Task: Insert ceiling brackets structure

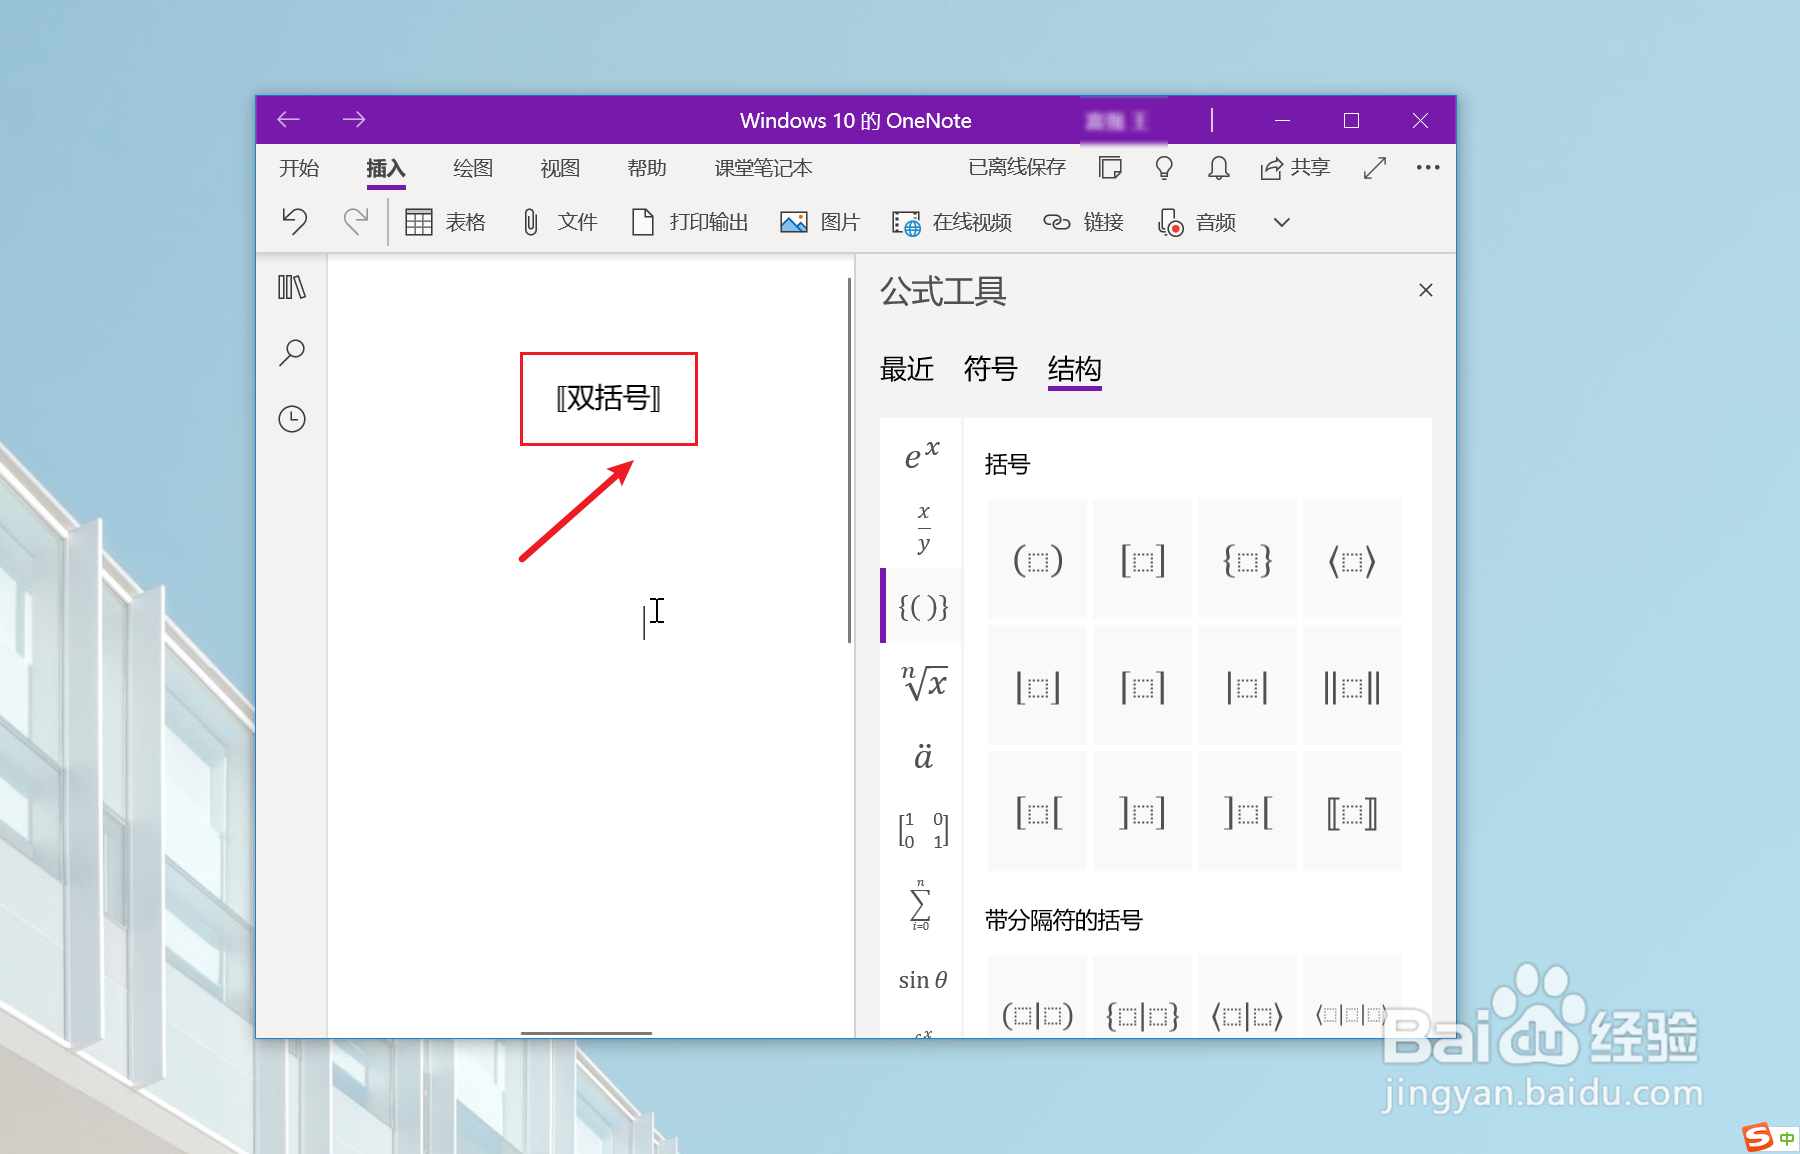Action: coord(1143,687)
